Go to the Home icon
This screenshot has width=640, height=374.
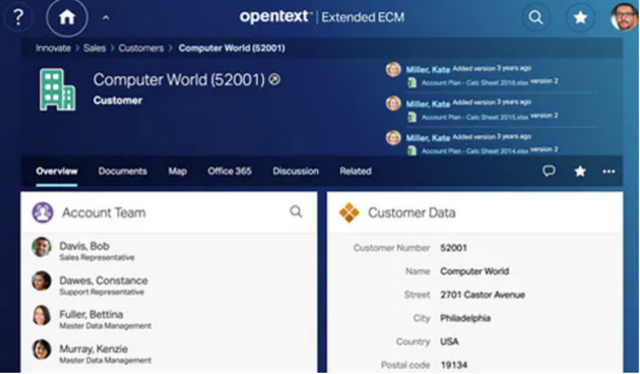tap(67, 18)
